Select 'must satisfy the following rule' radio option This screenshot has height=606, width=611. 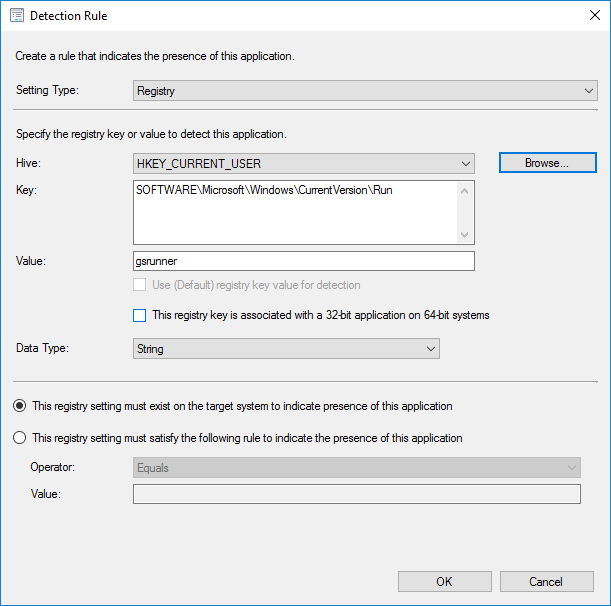(x=19, y=438)
